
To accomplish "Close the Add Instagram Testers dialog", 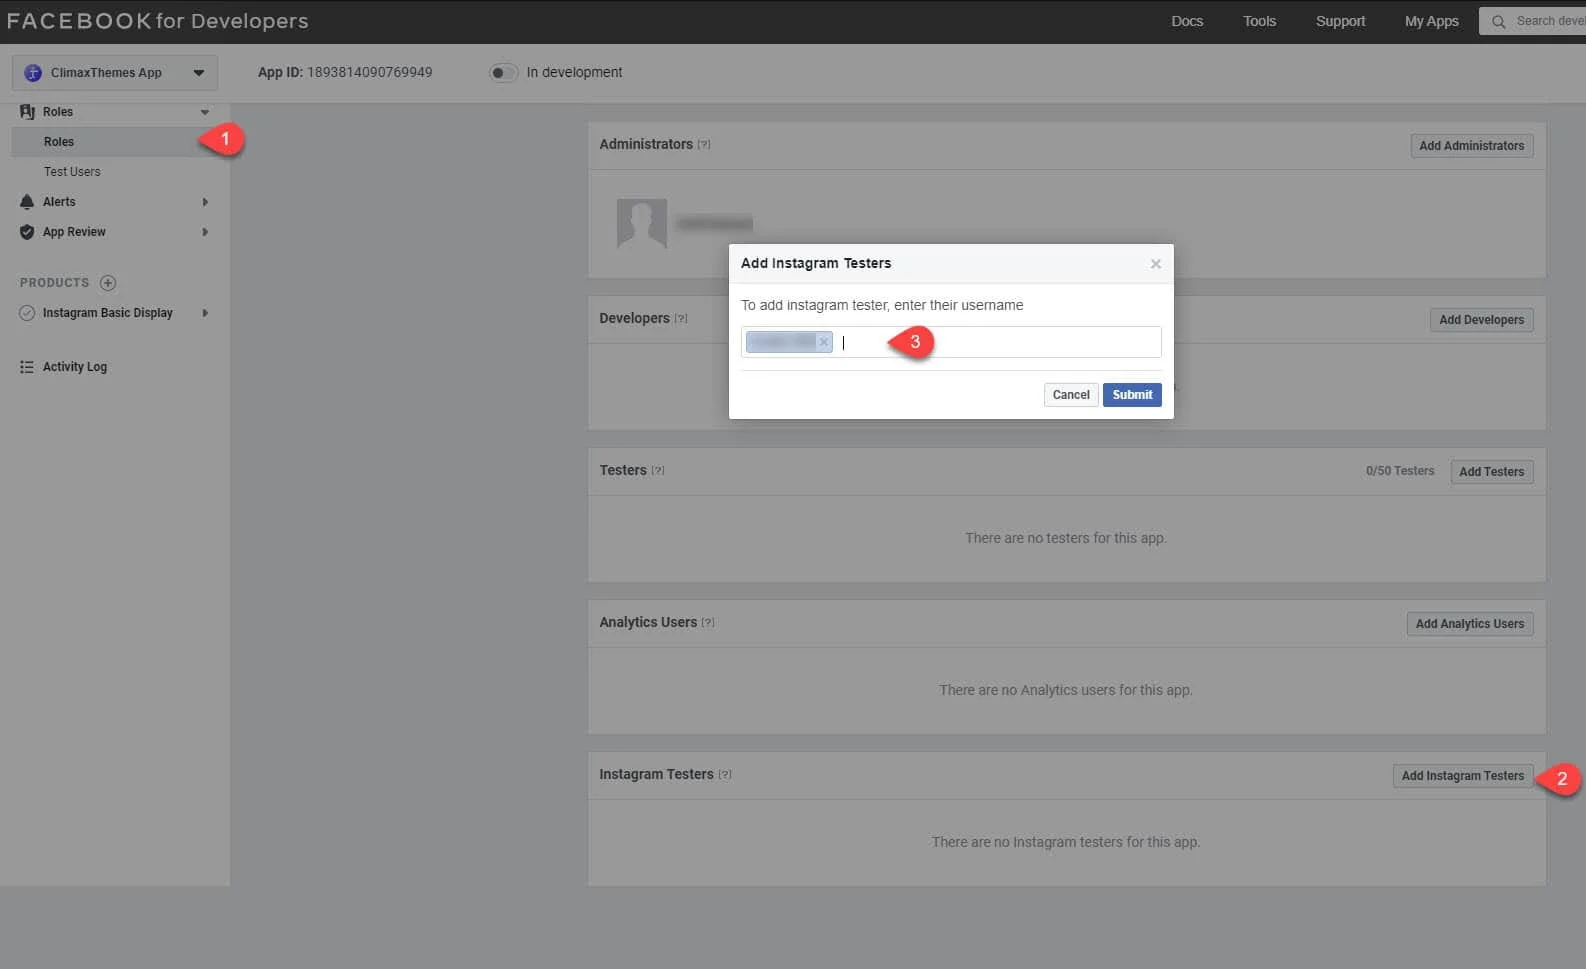I will [1156, 264].
